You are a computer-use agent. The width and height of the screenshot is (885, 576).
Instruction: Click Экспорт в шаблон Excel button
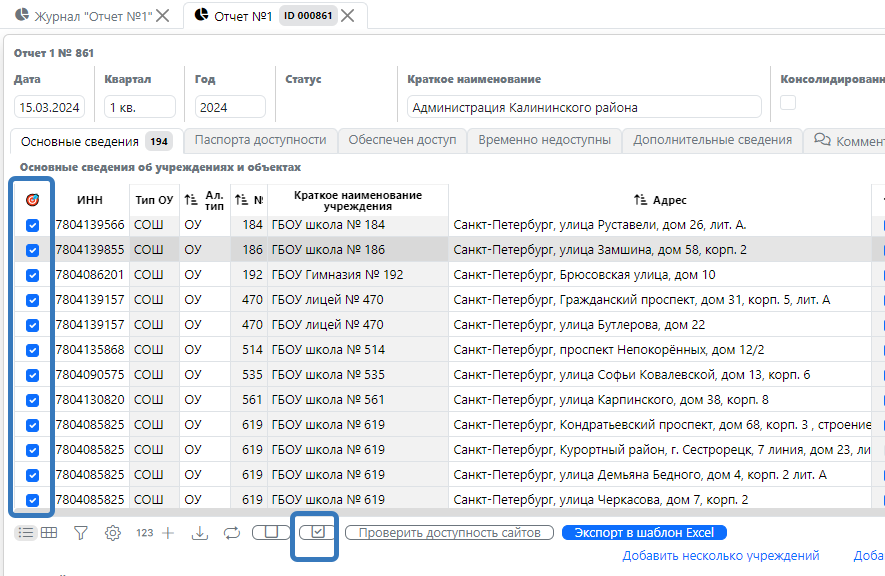tap(644, 533)
